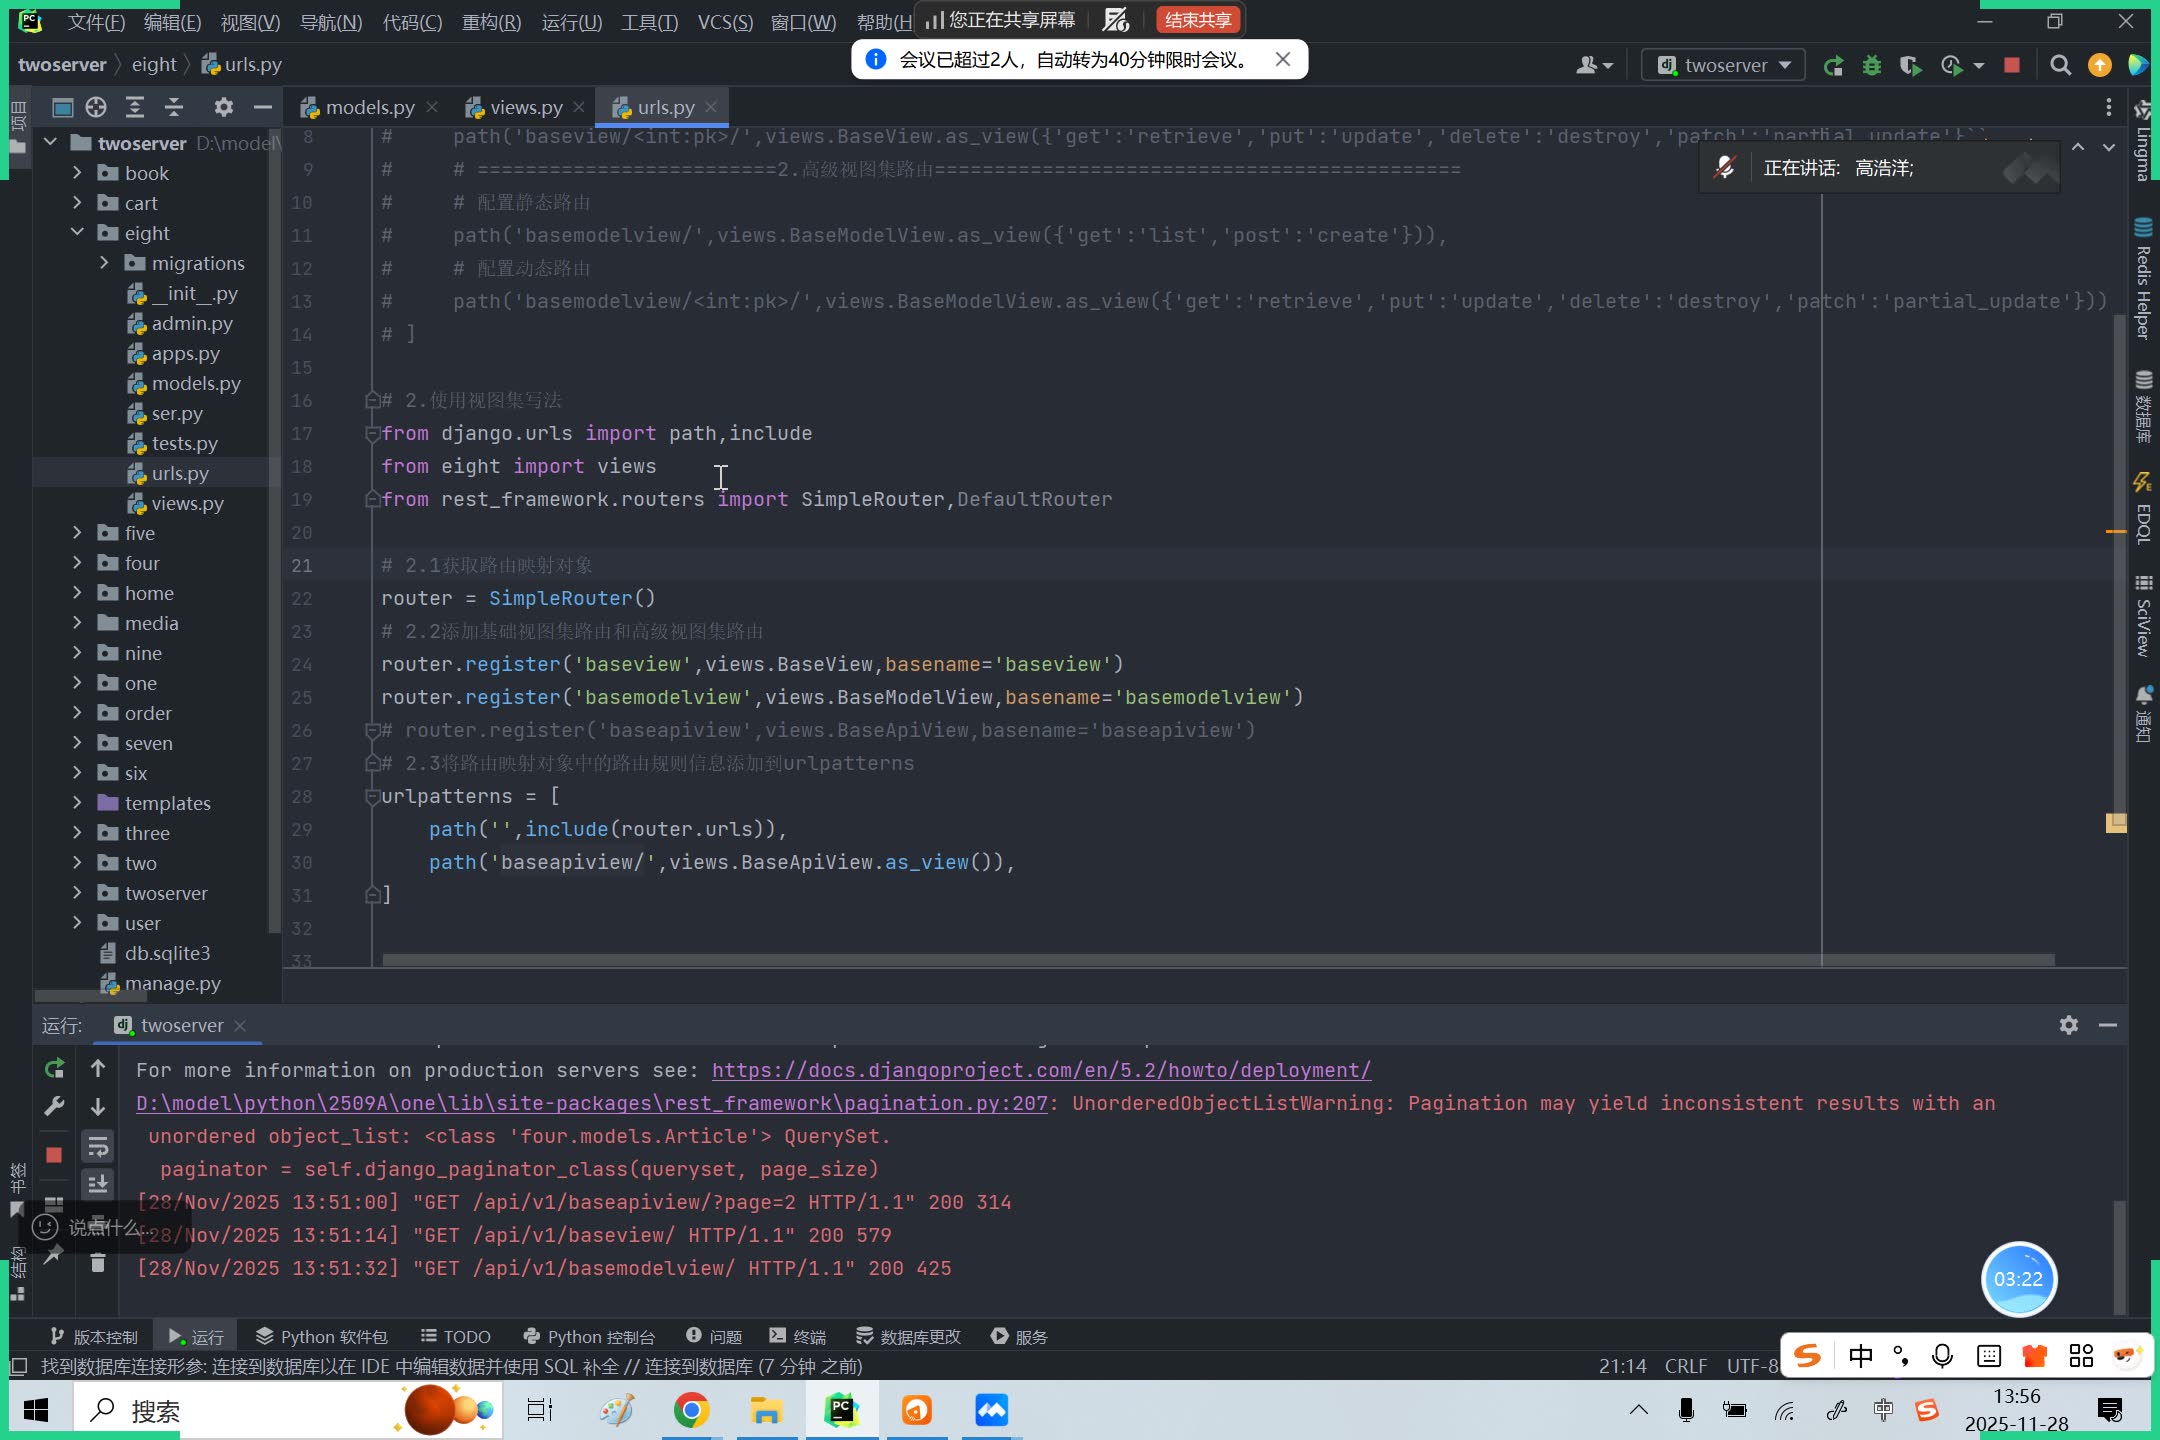Toggle the code fold marker on line 28
This screenshot has height=1440, width=2160.
tap(372, 797)
